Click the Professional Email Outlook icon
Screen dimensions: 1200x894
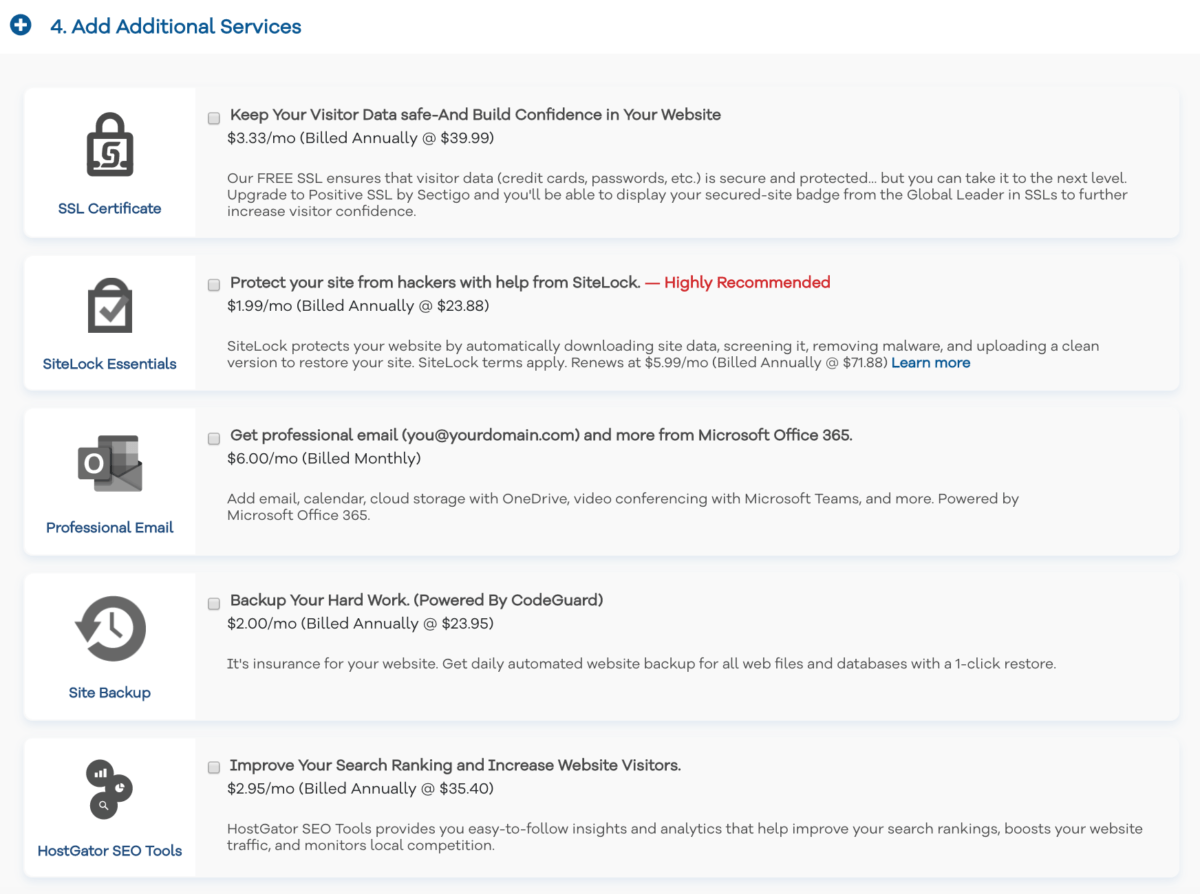pos(110,462)
